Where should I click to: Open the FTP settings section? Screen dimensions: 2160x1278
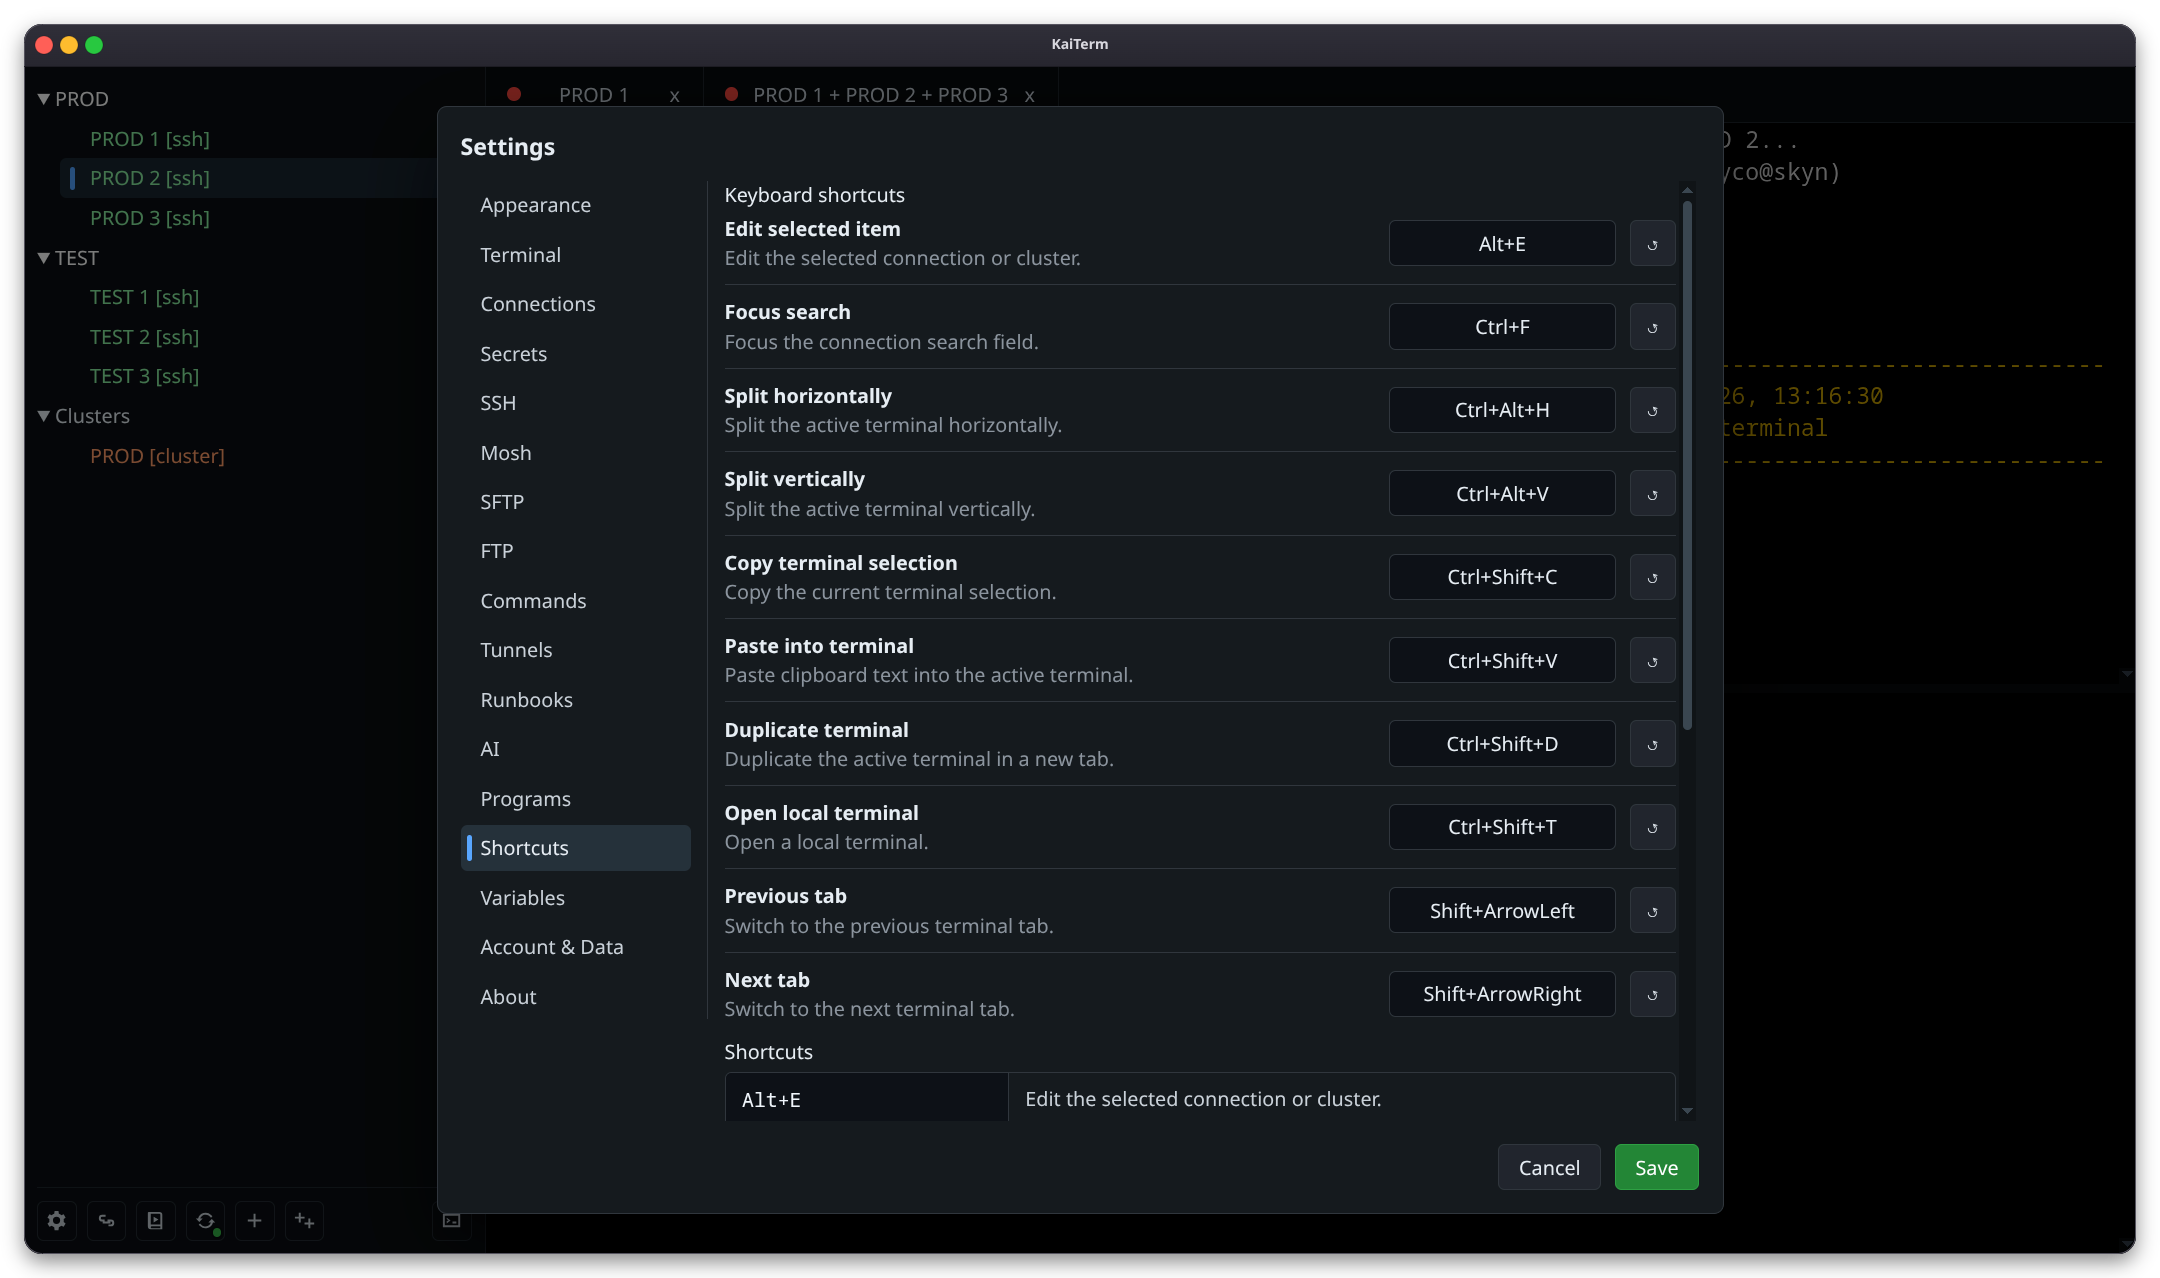tap(575, 551)
